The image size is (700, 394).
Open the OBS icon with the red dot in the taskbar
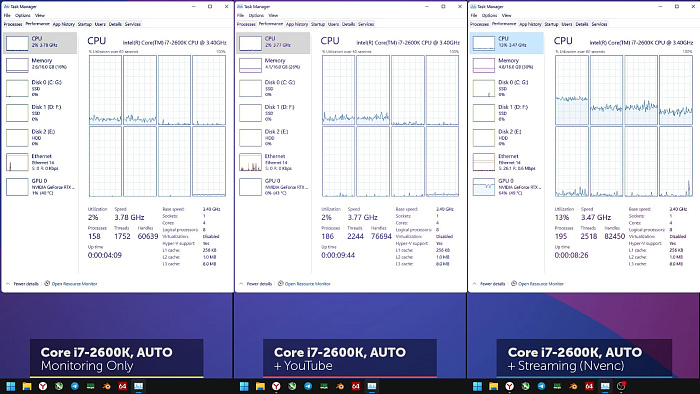[x=621, y=386]
